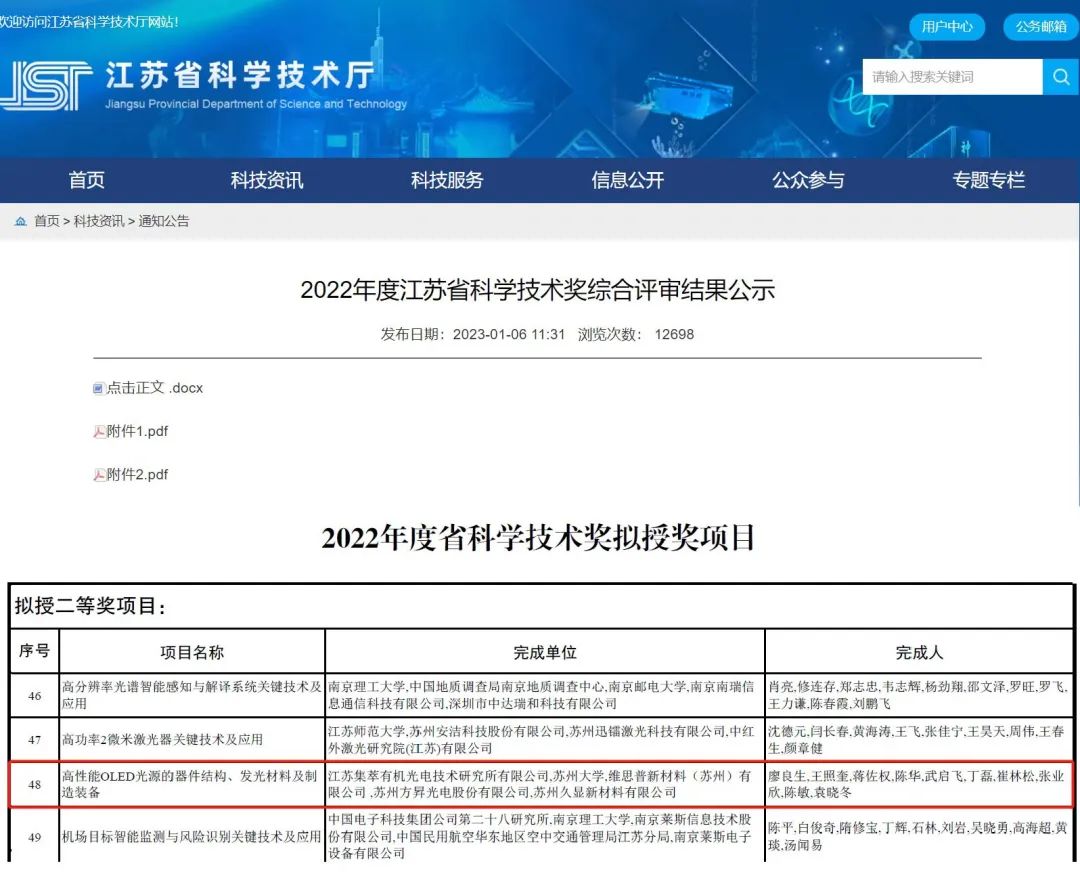Click the article title 2022年度江苏省科学技术奖综合评审结果公示
Image resolution: width=1080 pixels, height=872 pixels.
pos(538,290)
